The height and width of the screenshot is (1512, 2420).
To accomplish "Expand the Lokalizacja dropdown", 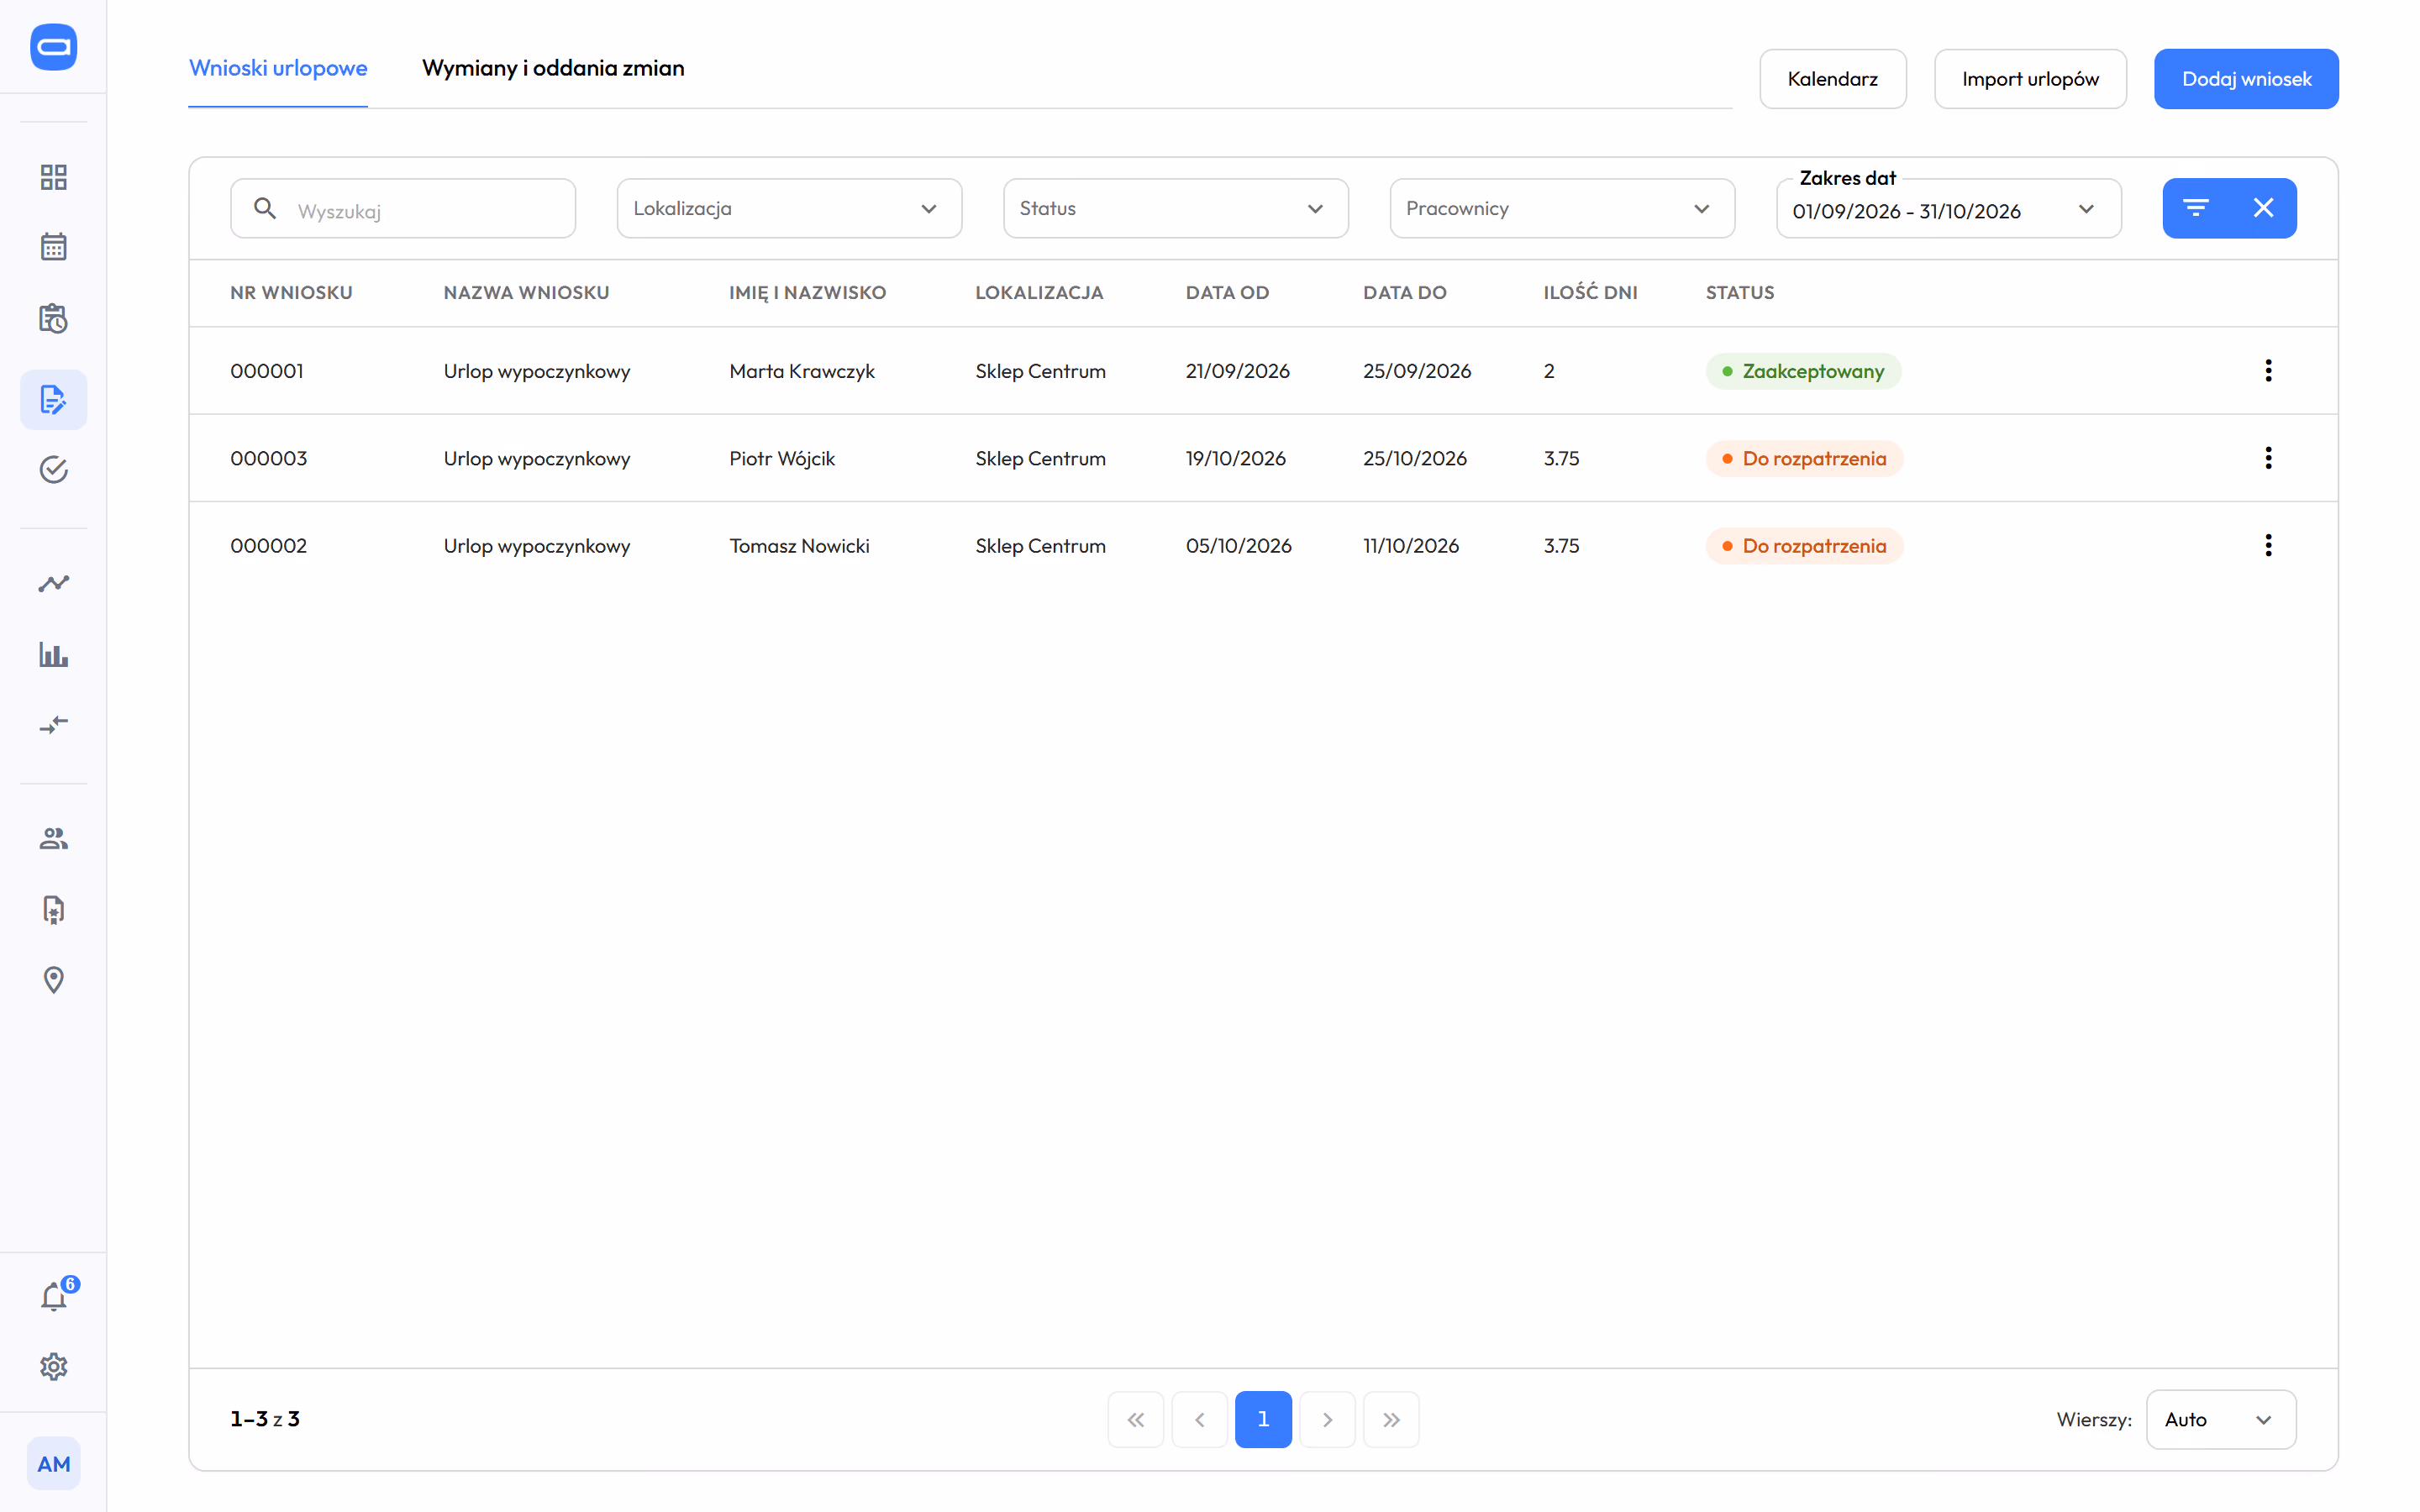I will [789, 208].
